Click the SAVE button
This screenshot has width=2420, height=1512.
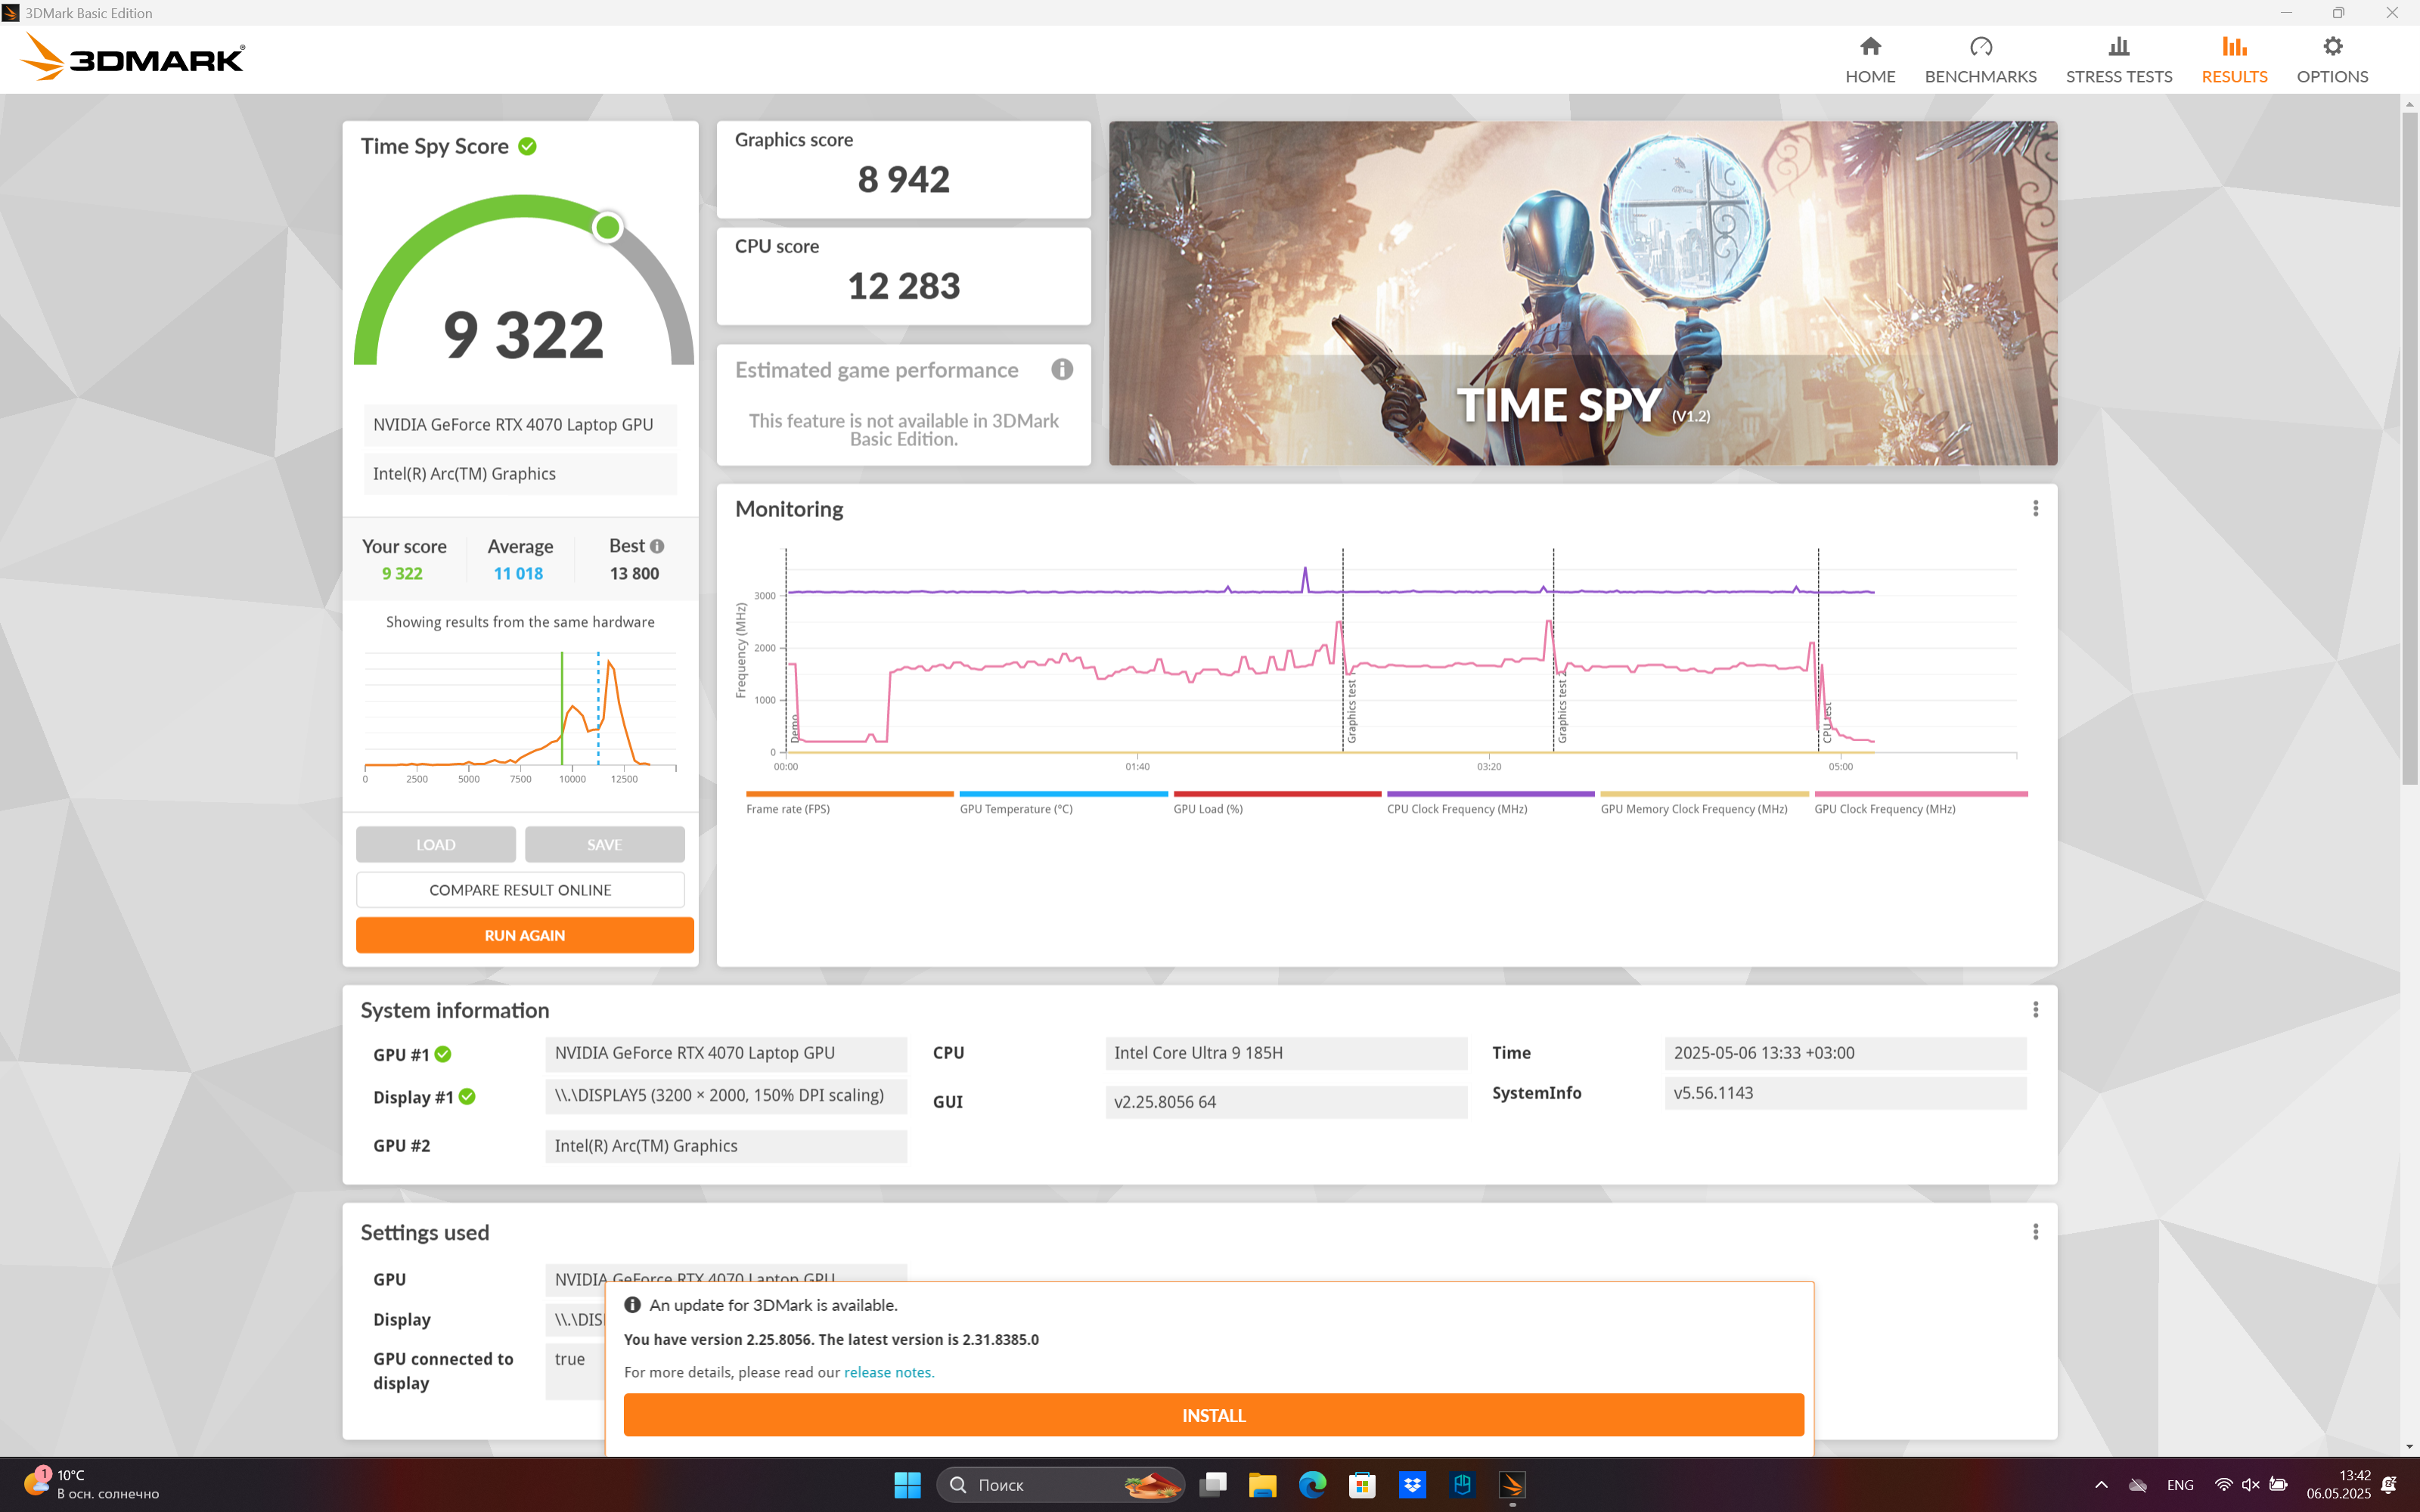tap(604, 844)
